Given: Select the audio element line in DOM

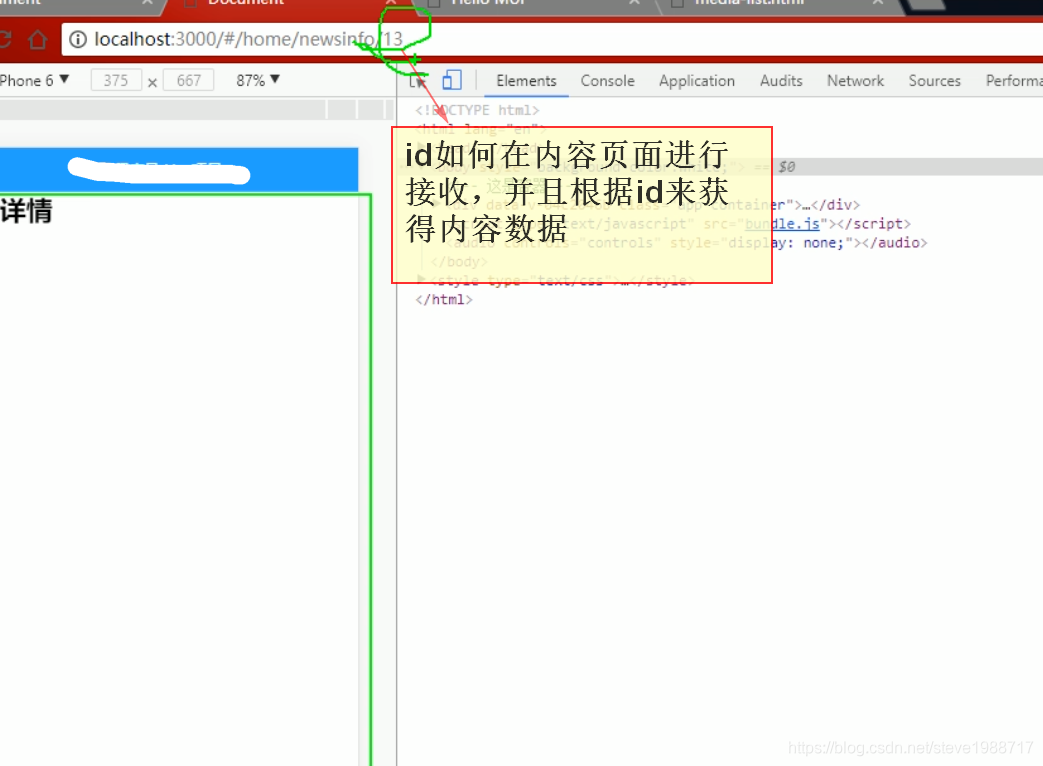Looking at the screenshot, I should click(686, 243).
